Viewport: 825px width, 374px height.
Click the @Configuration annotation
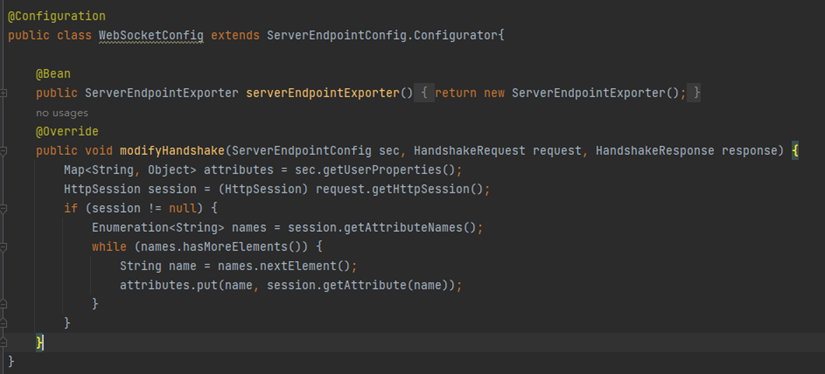[57, 16]
